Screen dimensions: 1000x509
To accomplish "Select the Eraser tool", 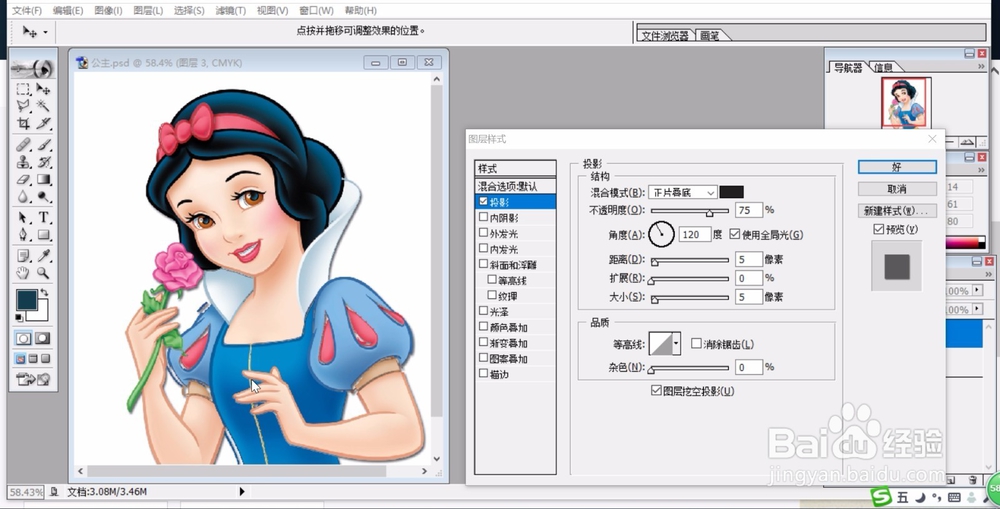I will [x=23, y=180].
